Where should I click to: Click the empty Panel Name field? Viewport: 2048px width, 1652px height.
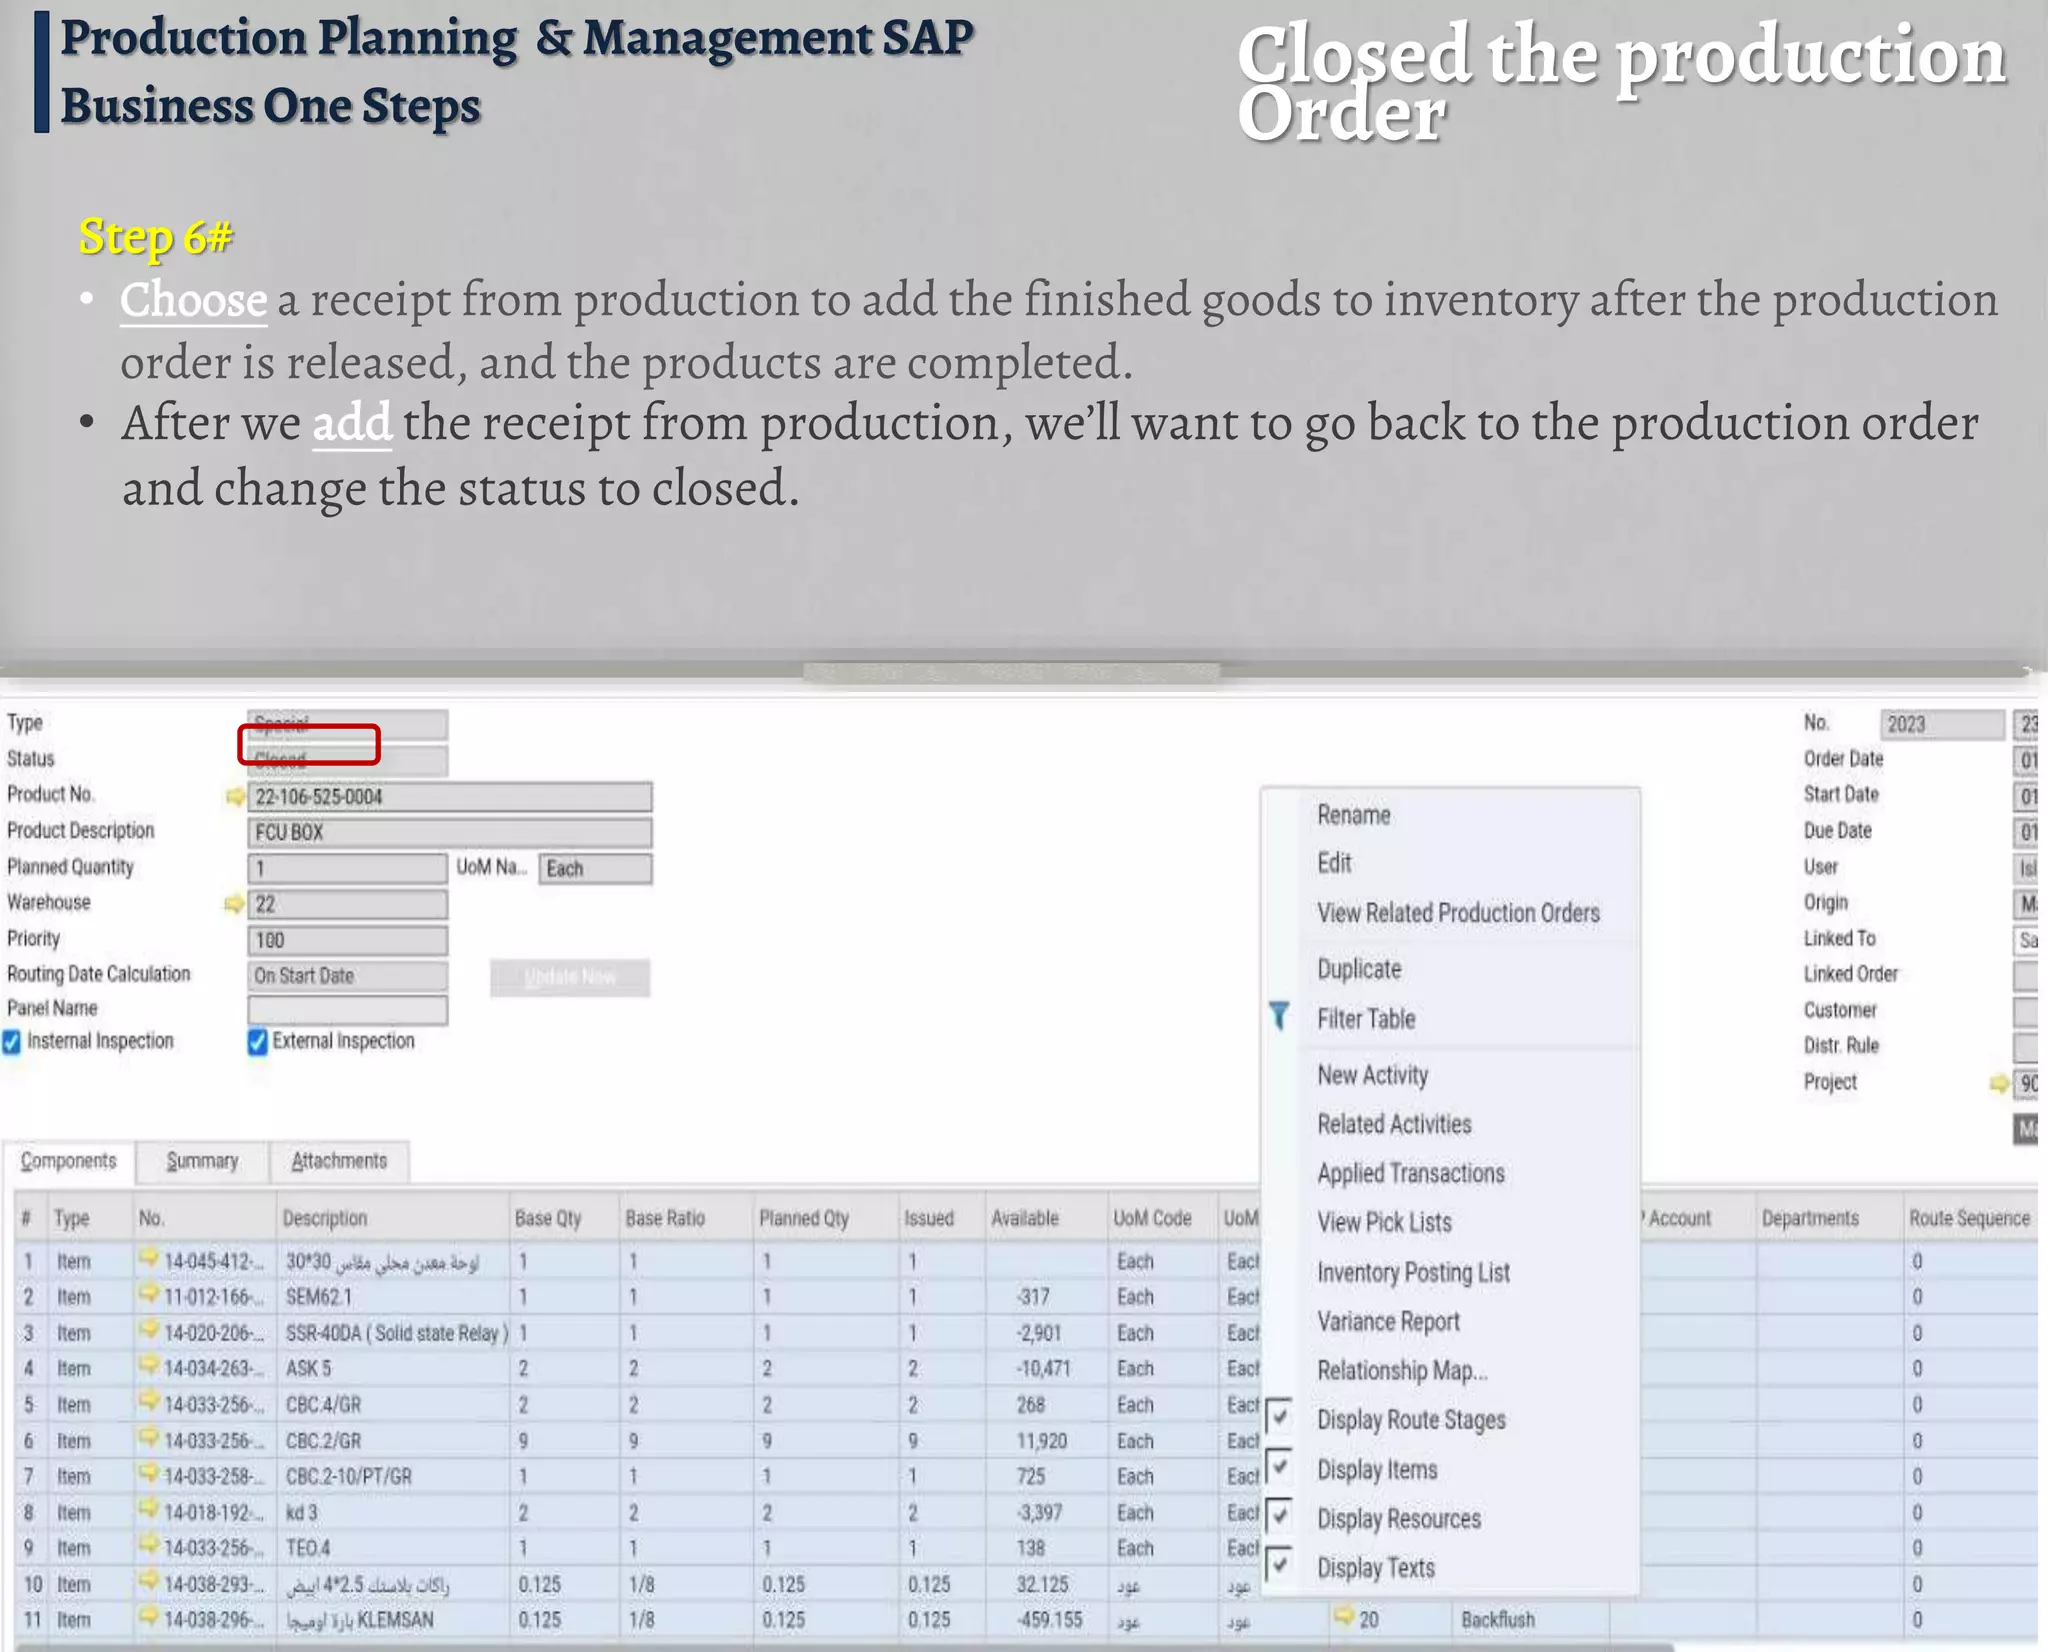[x=347, y=1010]
